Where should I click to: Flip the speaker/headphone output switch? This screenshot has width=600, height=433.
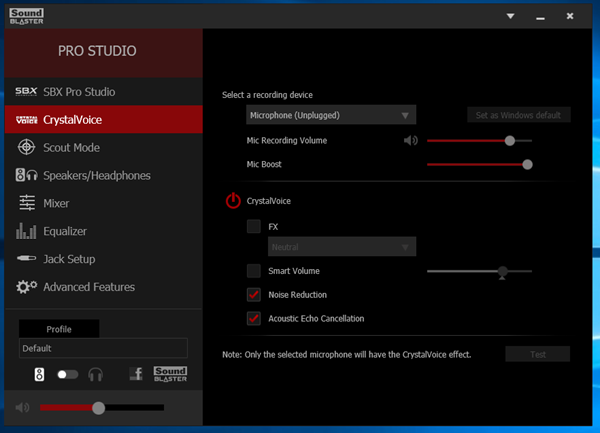point(67,374)
